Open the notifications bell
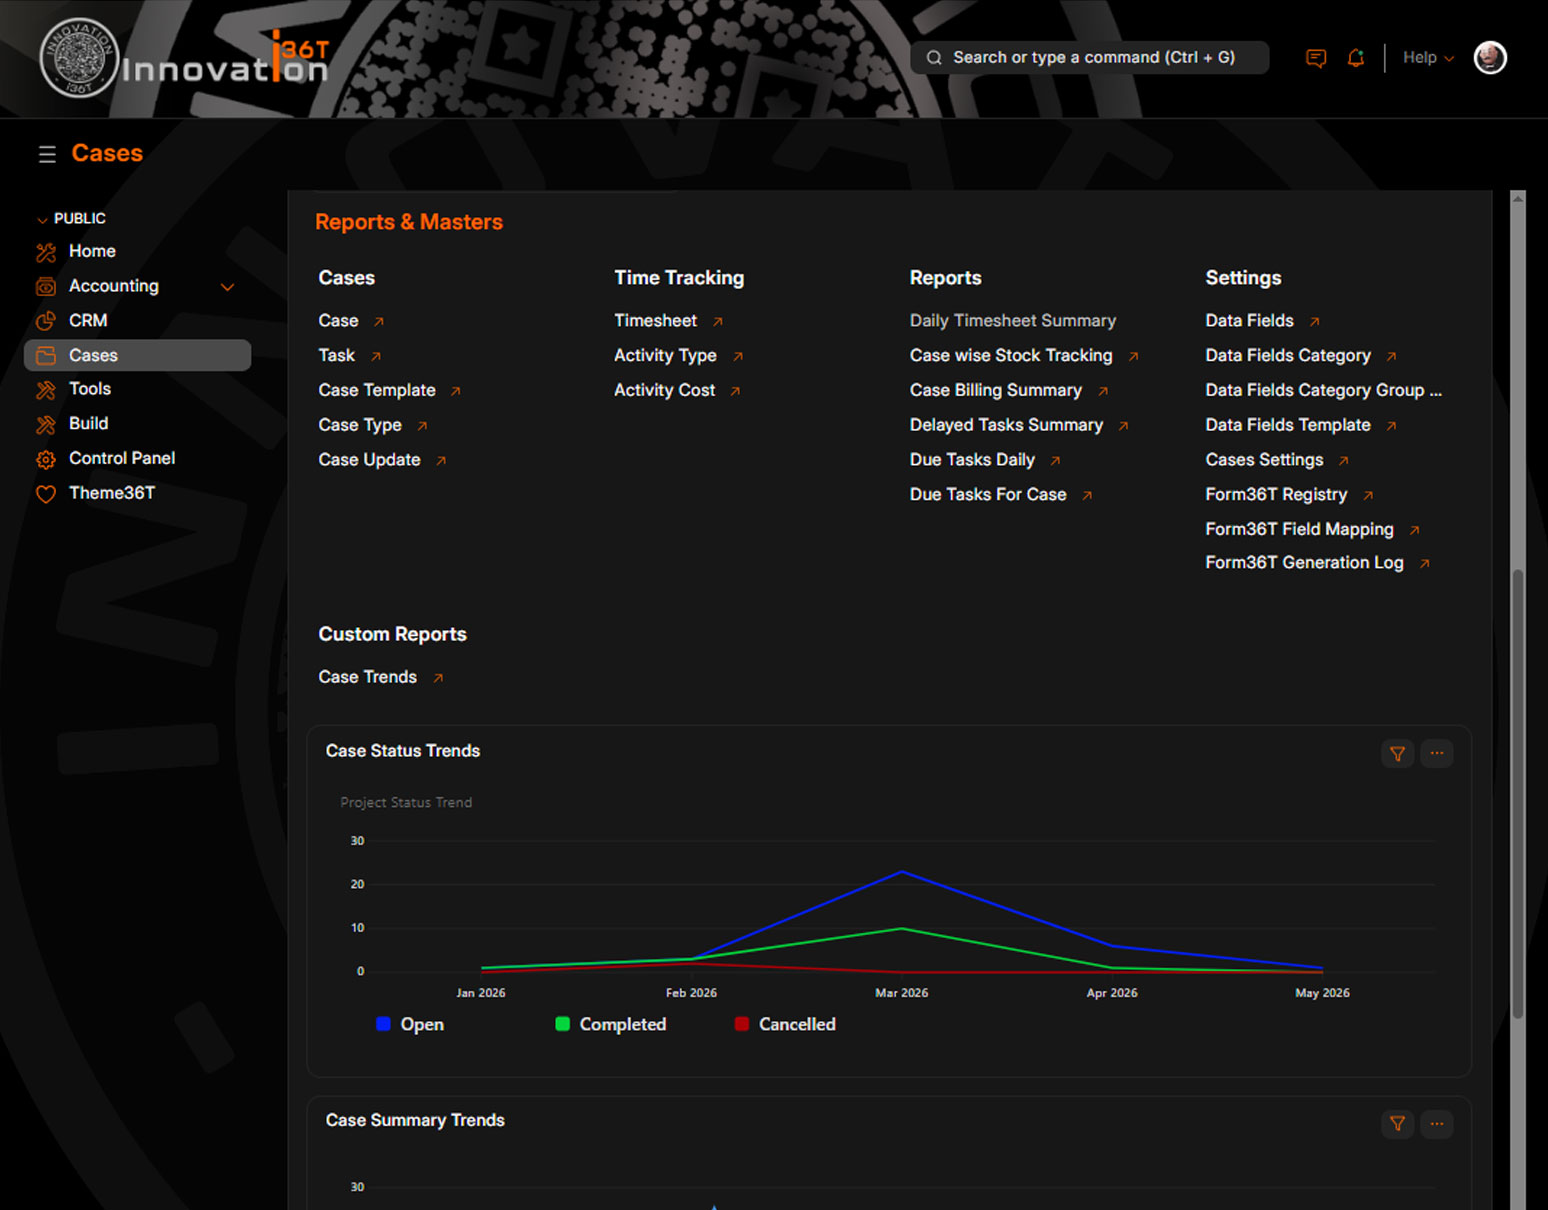Image resolution: width=1548 pixels, height=1210 pixels. (x=1356, y=58)
